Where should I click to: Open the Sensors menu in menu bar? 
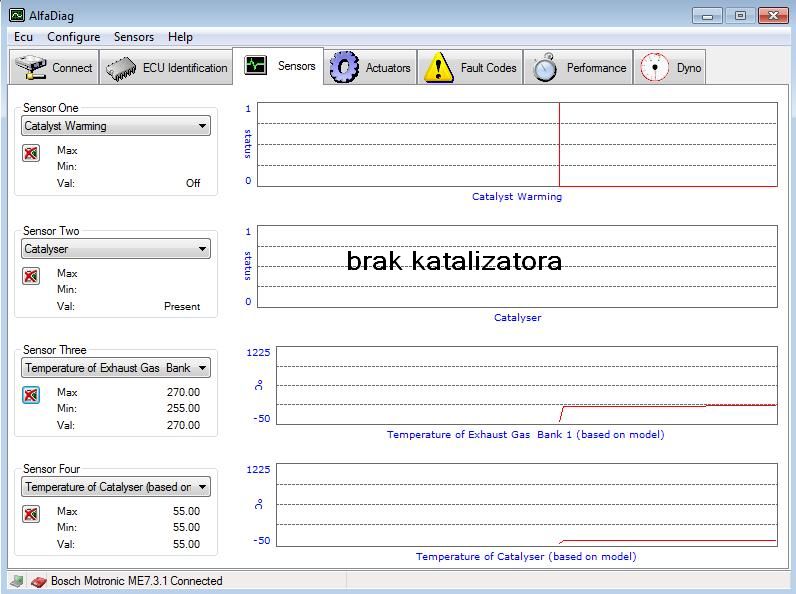tap(133, 37)
